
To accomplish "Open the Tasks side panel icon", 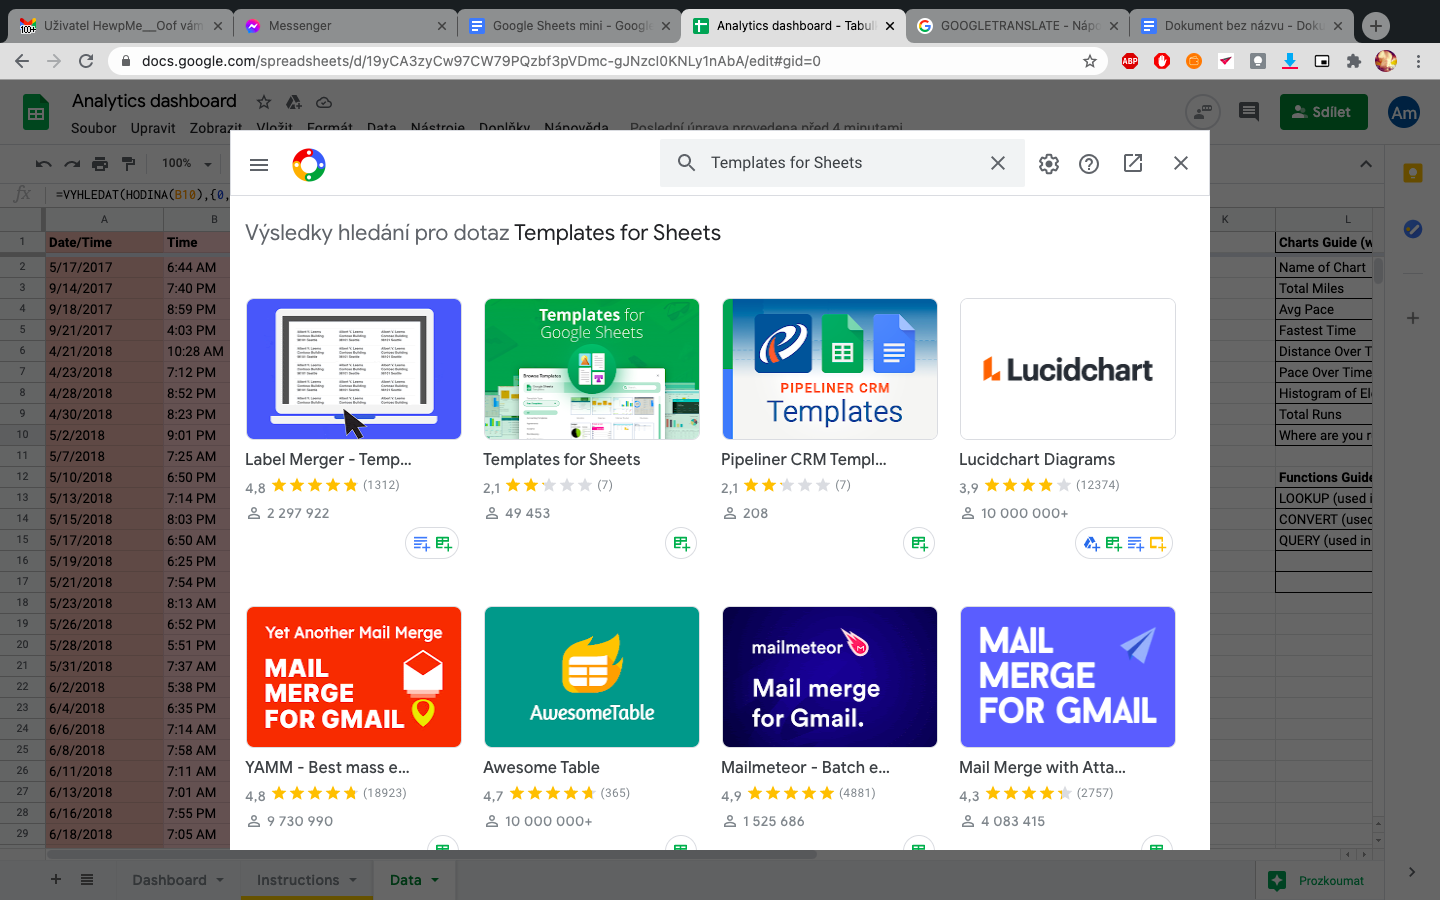I will pos(1413,229).
